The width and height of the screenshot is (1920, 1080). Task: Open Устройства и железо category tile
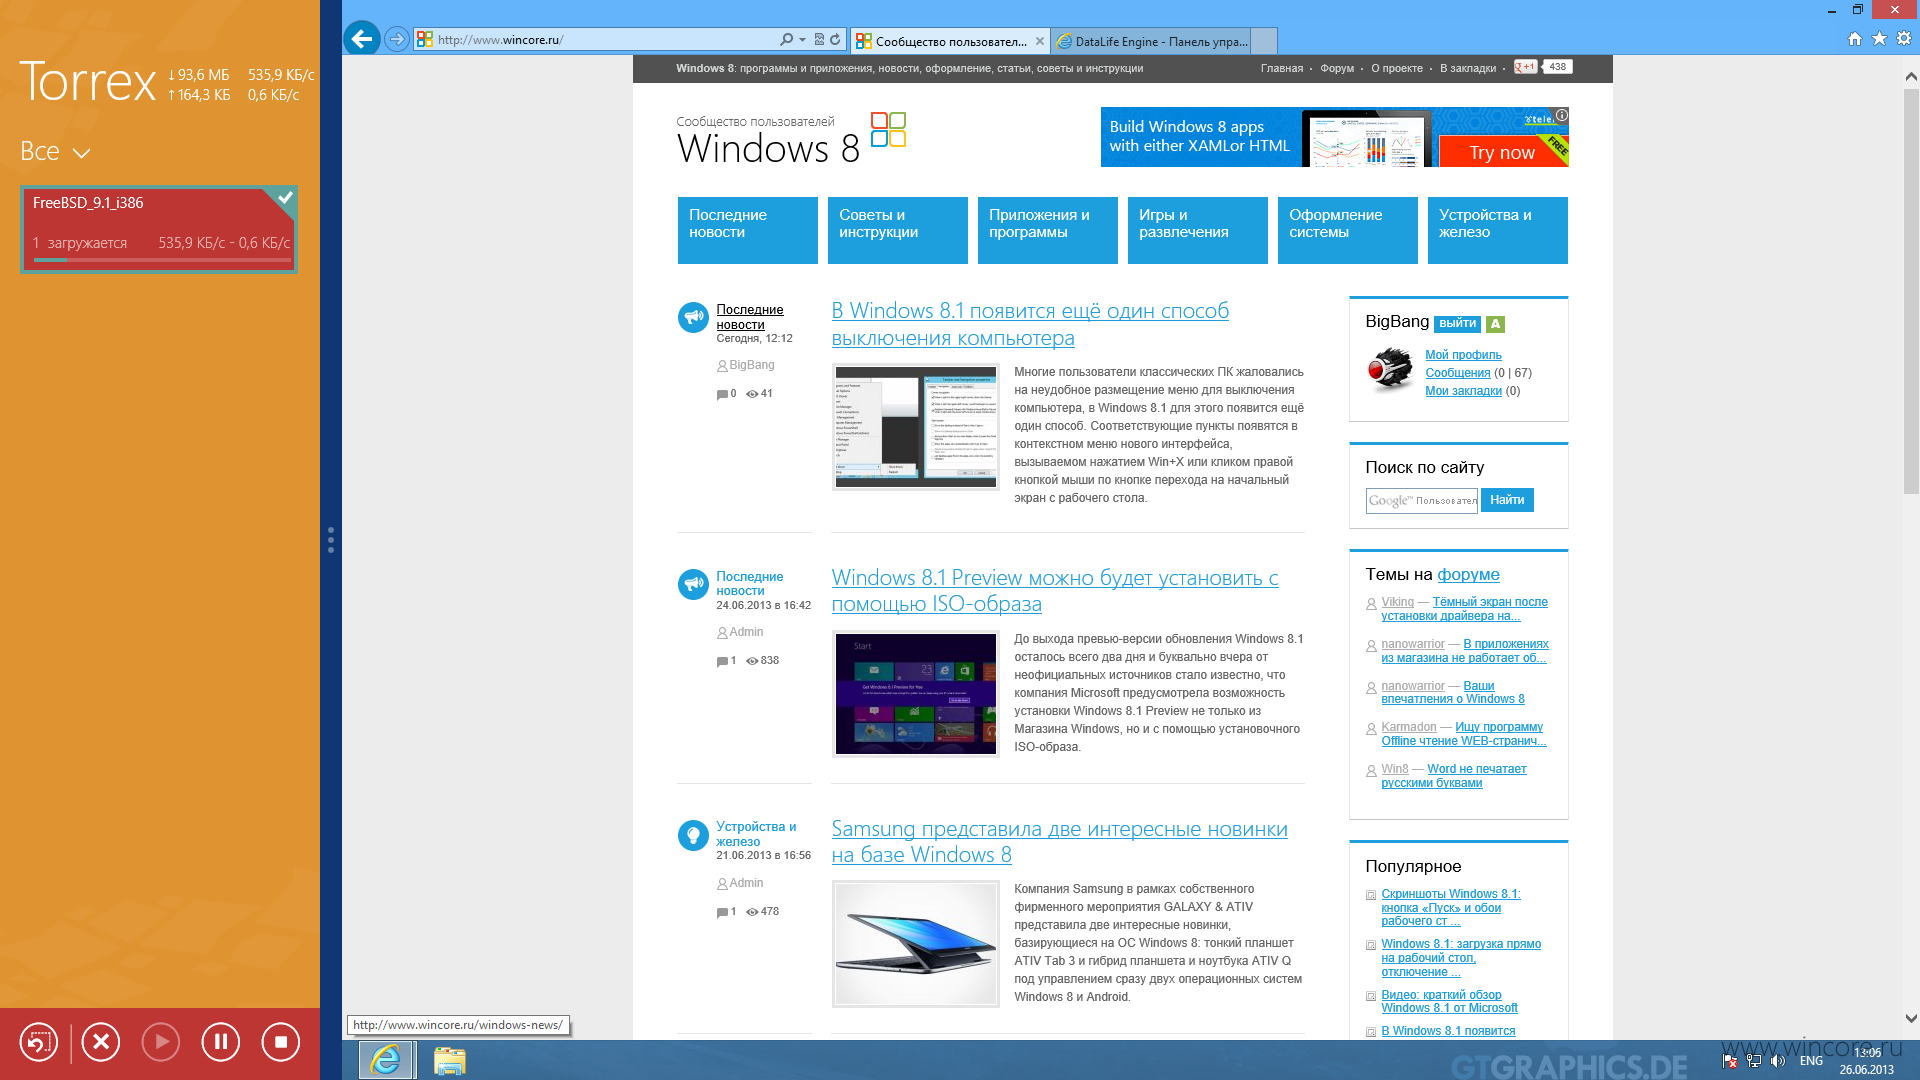pyautogui.click(x=1497, y=230)
